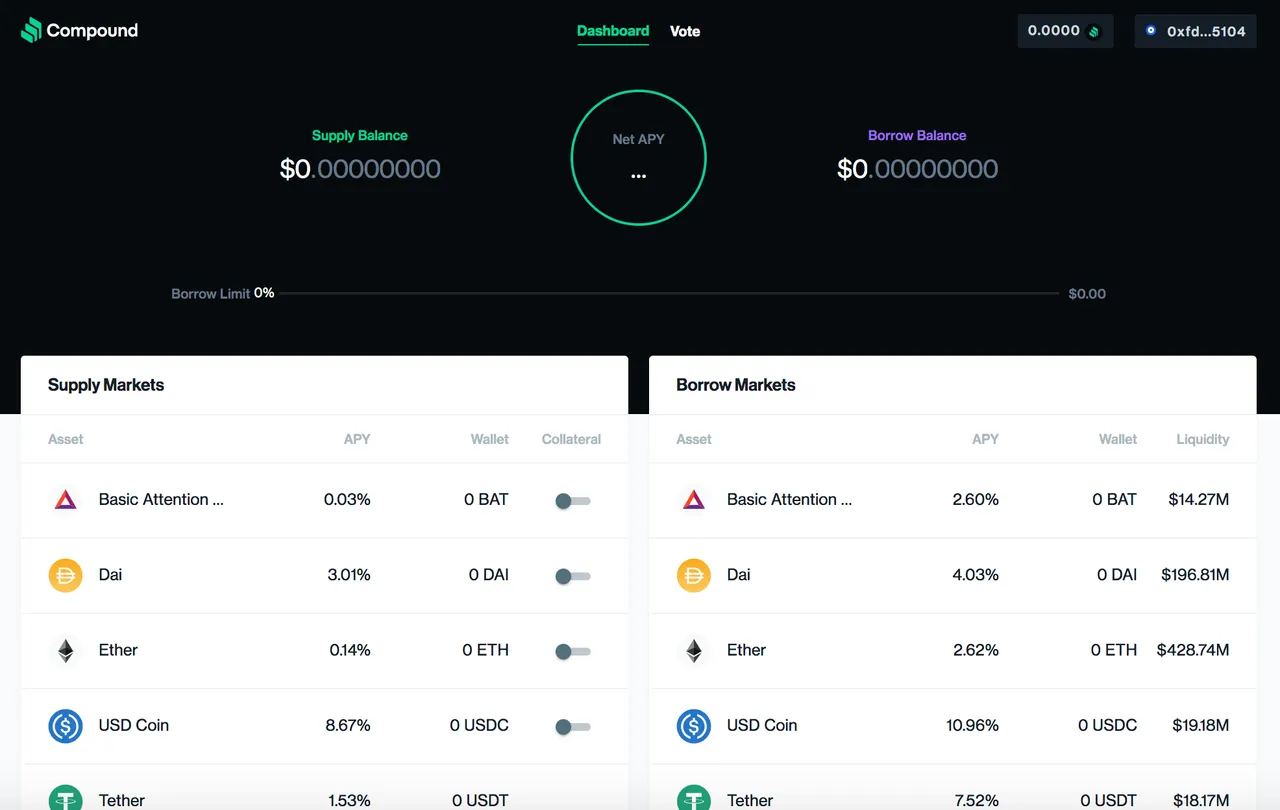1280x810 pixels.
Task: Click the Ether icon in Supply Markets
Action: coord(65,650)
